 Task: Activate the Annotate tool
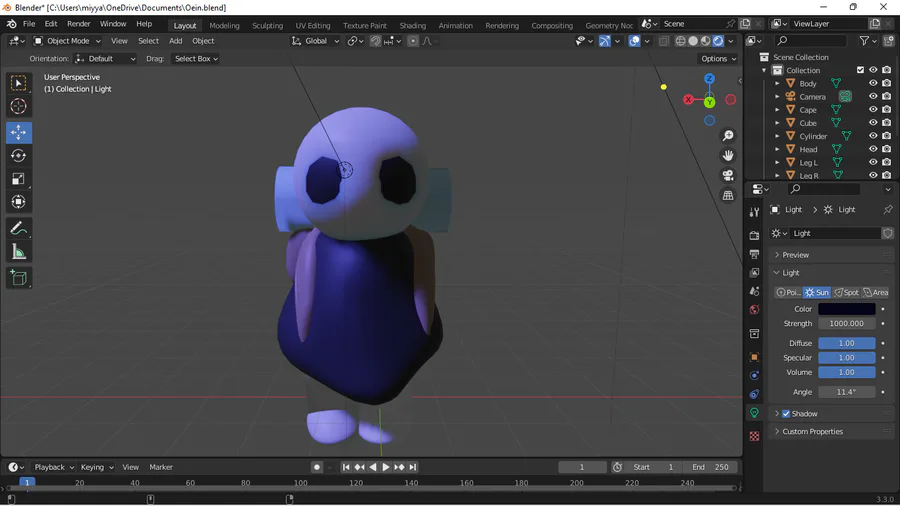pyautogui.click(x=18, y=229)
